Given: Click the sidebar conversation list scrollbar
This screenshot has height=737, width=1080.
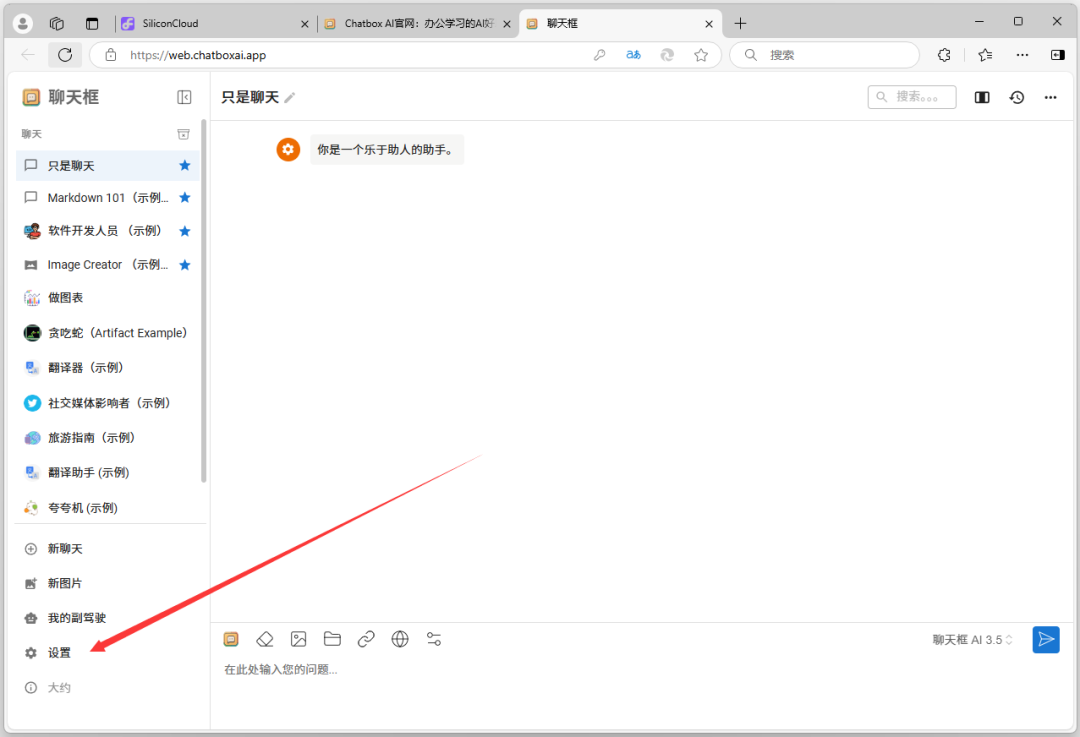Looking at the screenshot, I should (x=203, y=301).
